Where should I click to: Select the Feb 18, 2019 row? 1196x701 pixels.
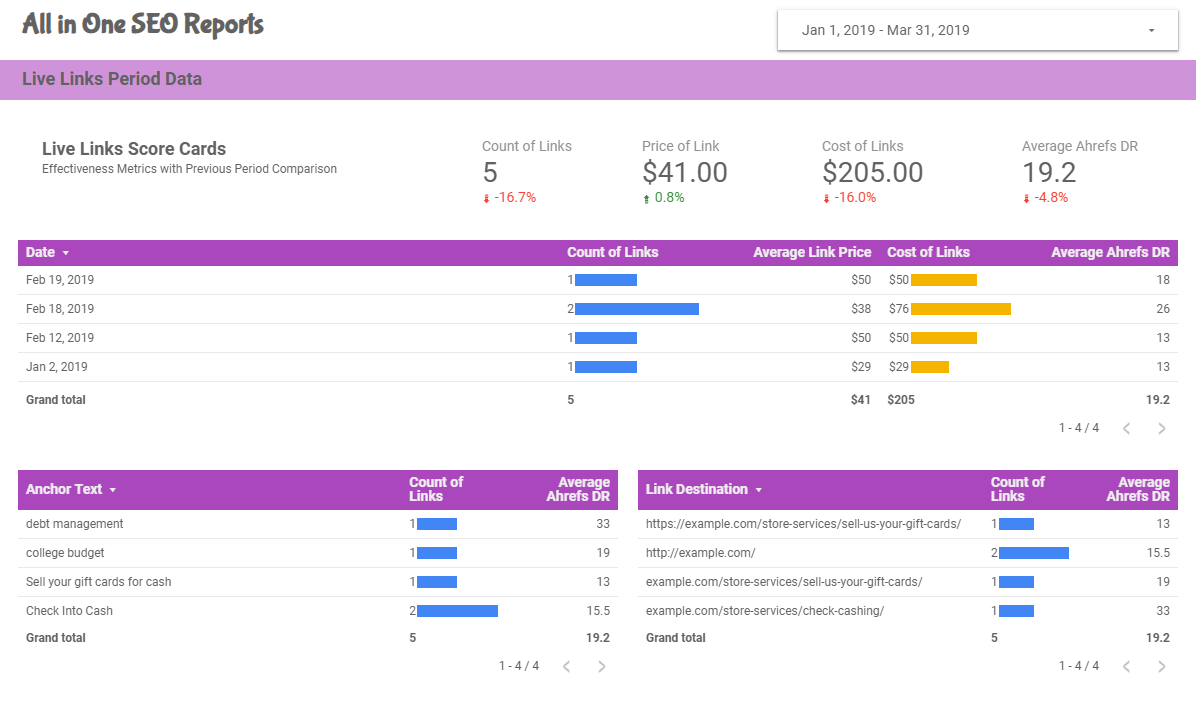[598, 309]
